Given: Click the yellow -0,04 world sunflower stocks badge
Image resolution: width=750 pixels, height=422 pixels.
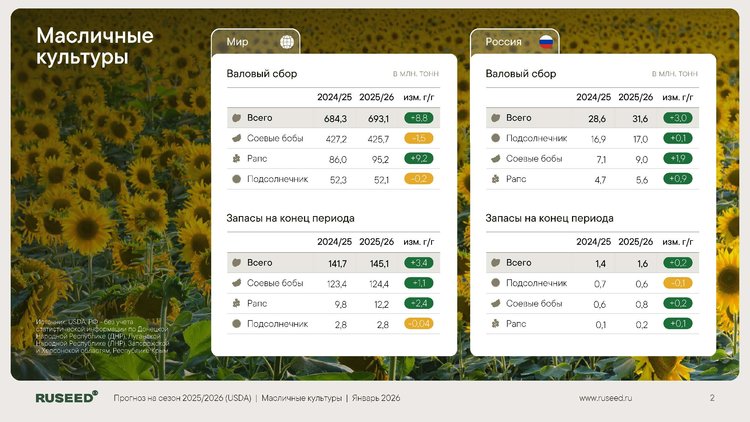Looking at the screenshot, I should point(418,324).
